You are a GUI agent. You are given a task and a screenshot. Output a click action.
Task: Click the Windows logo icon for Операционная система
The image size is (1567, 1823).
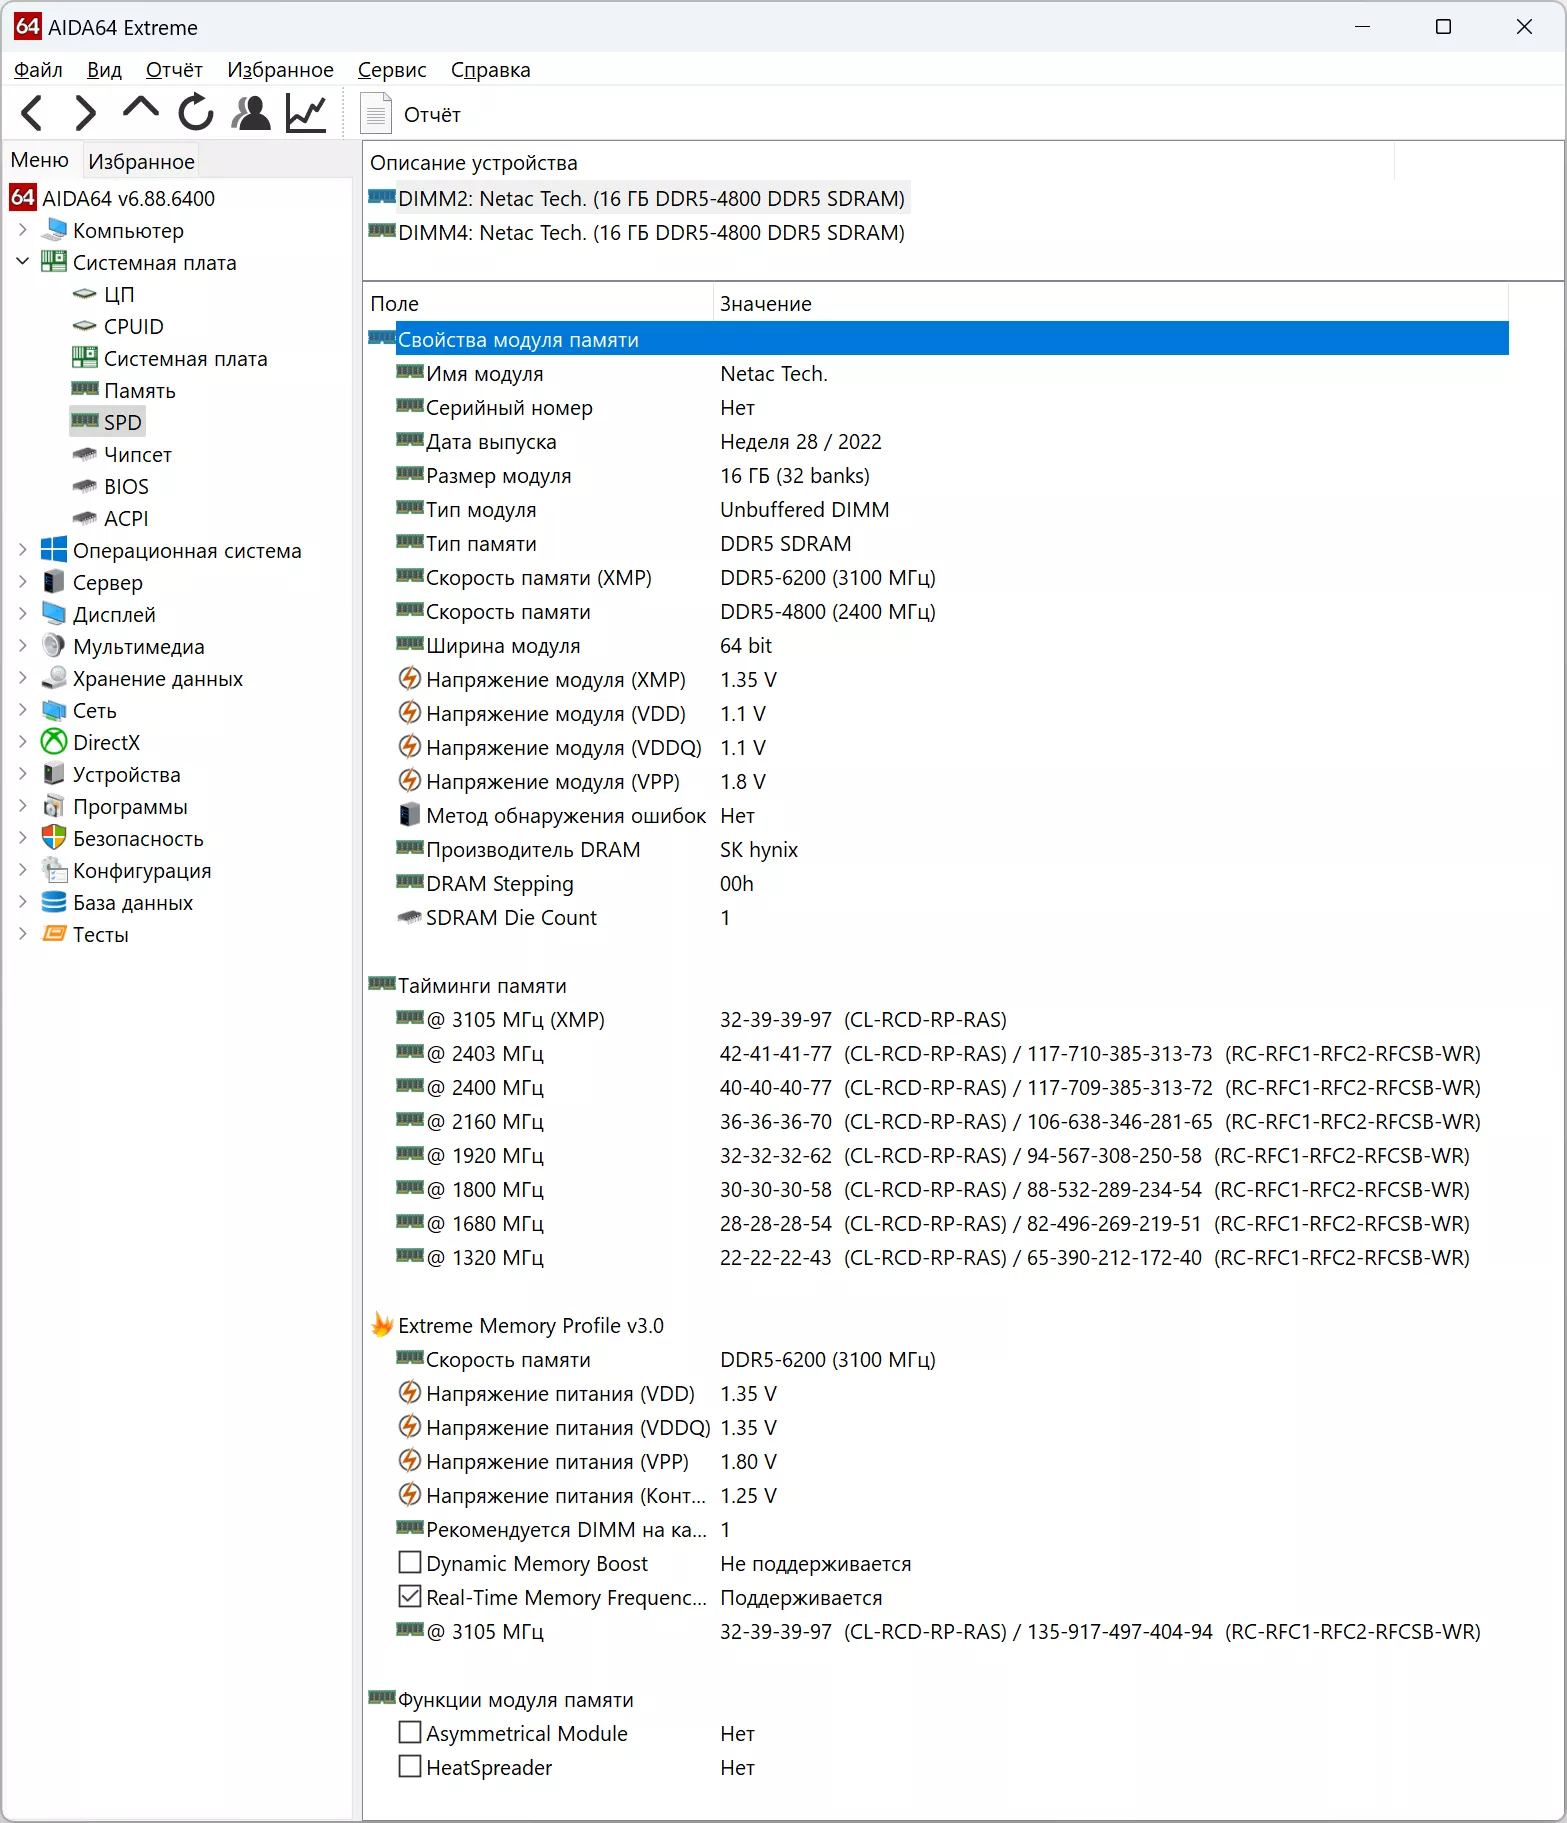[54, 550]
